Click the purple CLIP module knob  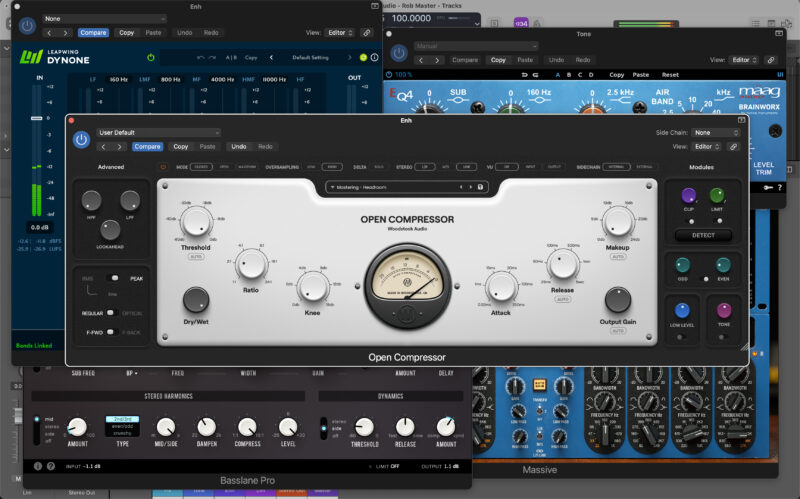(688, 196)
